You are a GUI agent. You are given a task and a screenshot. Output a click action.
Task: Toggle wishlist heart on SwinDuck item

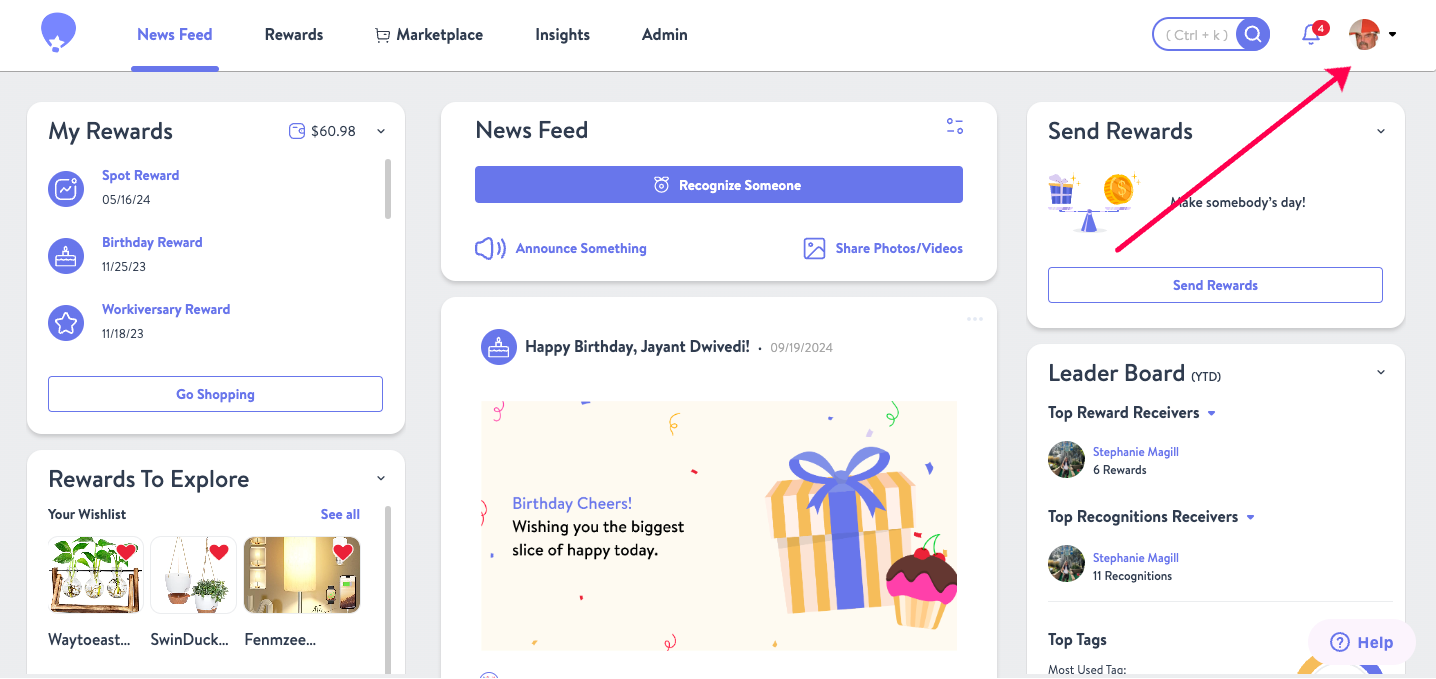coord(219,552)
